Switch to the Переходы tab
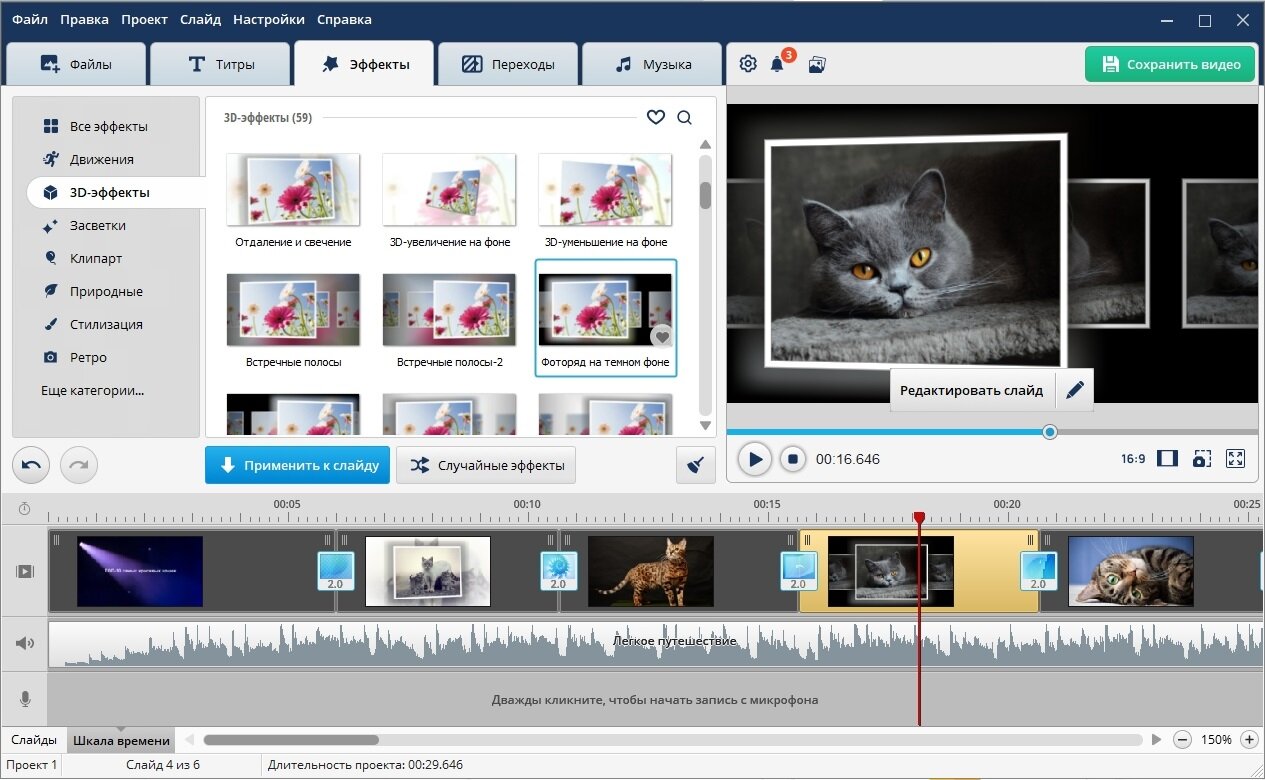This screenshot has height=780, width=1265. coord(509,64)
